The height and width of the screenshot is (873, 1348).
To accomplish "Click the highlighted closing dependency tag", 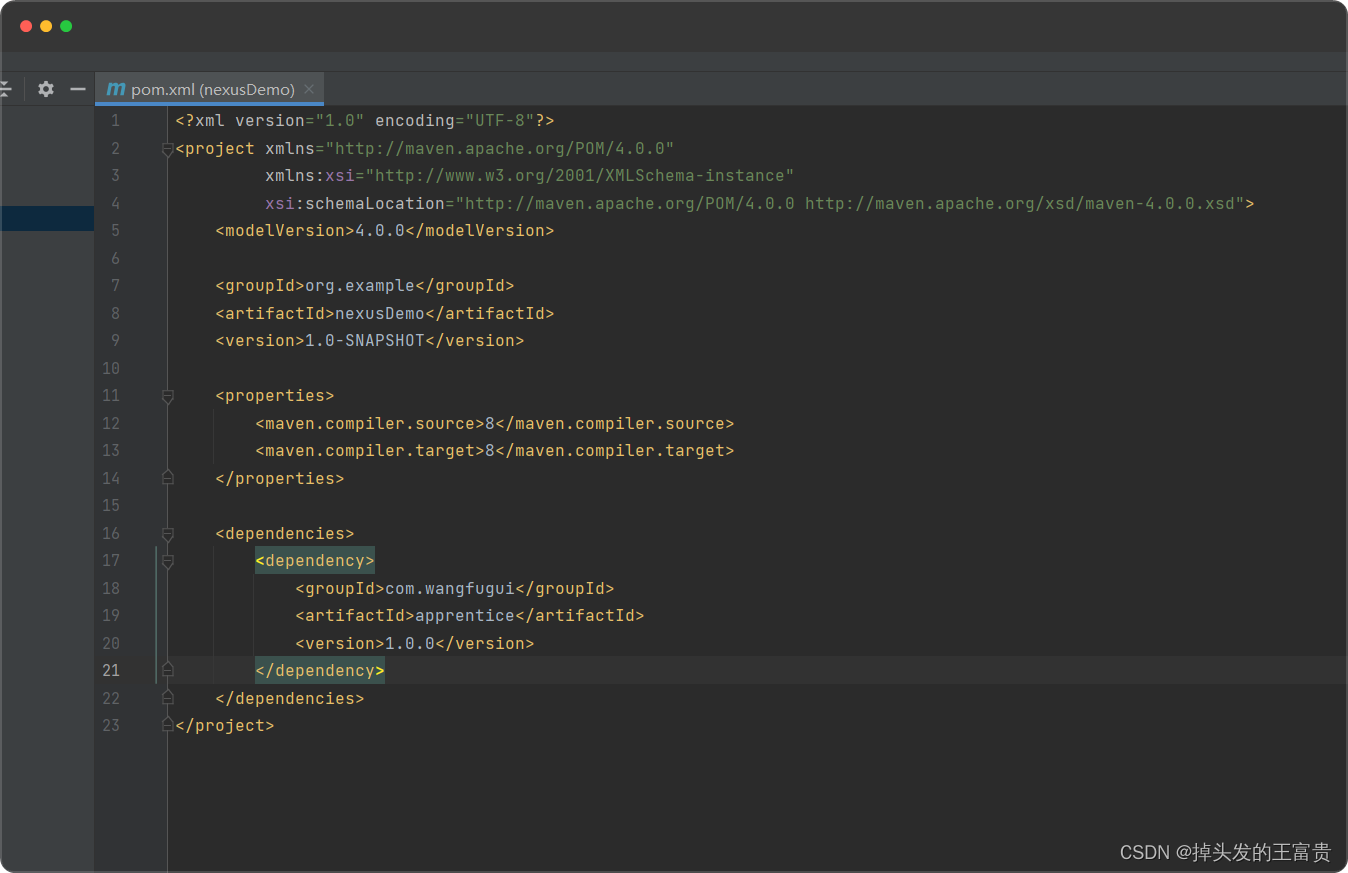I will pos(320,671).
